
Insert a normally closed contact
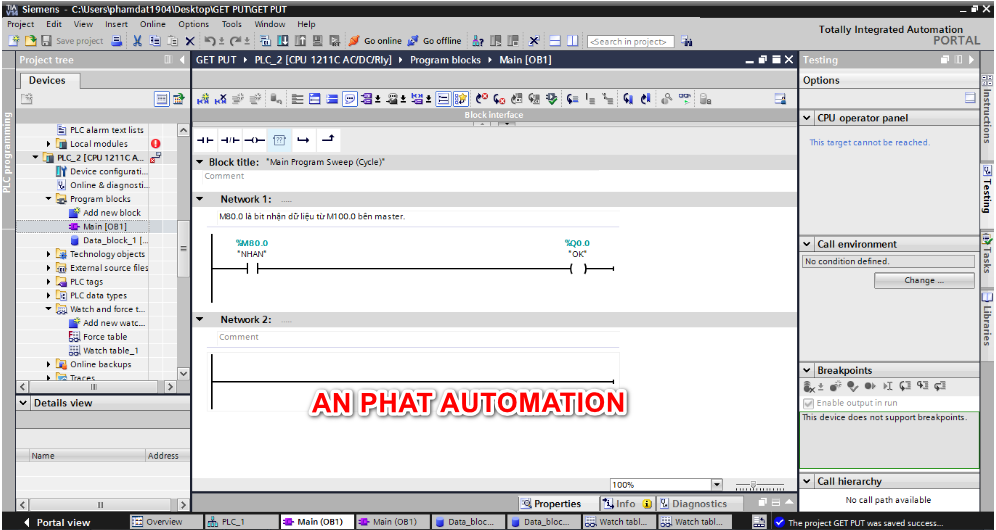pos(230,140)
